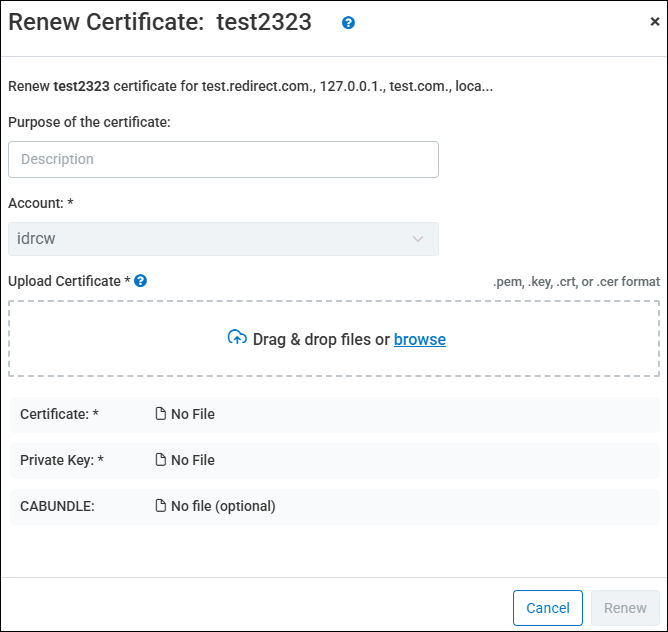Open the Account dropdown showing idrcw

pyautogui.click(x=223, y=239)
